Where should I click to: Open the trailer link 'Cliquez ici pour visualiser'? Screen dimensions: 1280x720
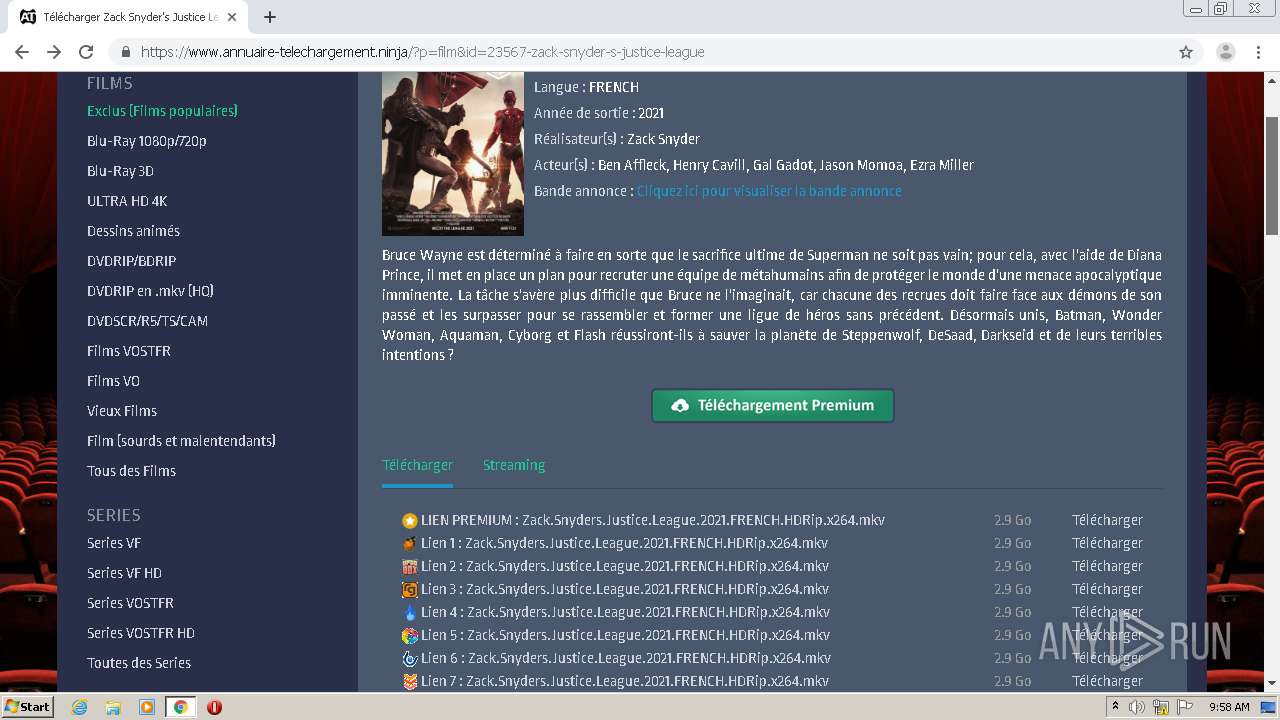tap(769, 191)
